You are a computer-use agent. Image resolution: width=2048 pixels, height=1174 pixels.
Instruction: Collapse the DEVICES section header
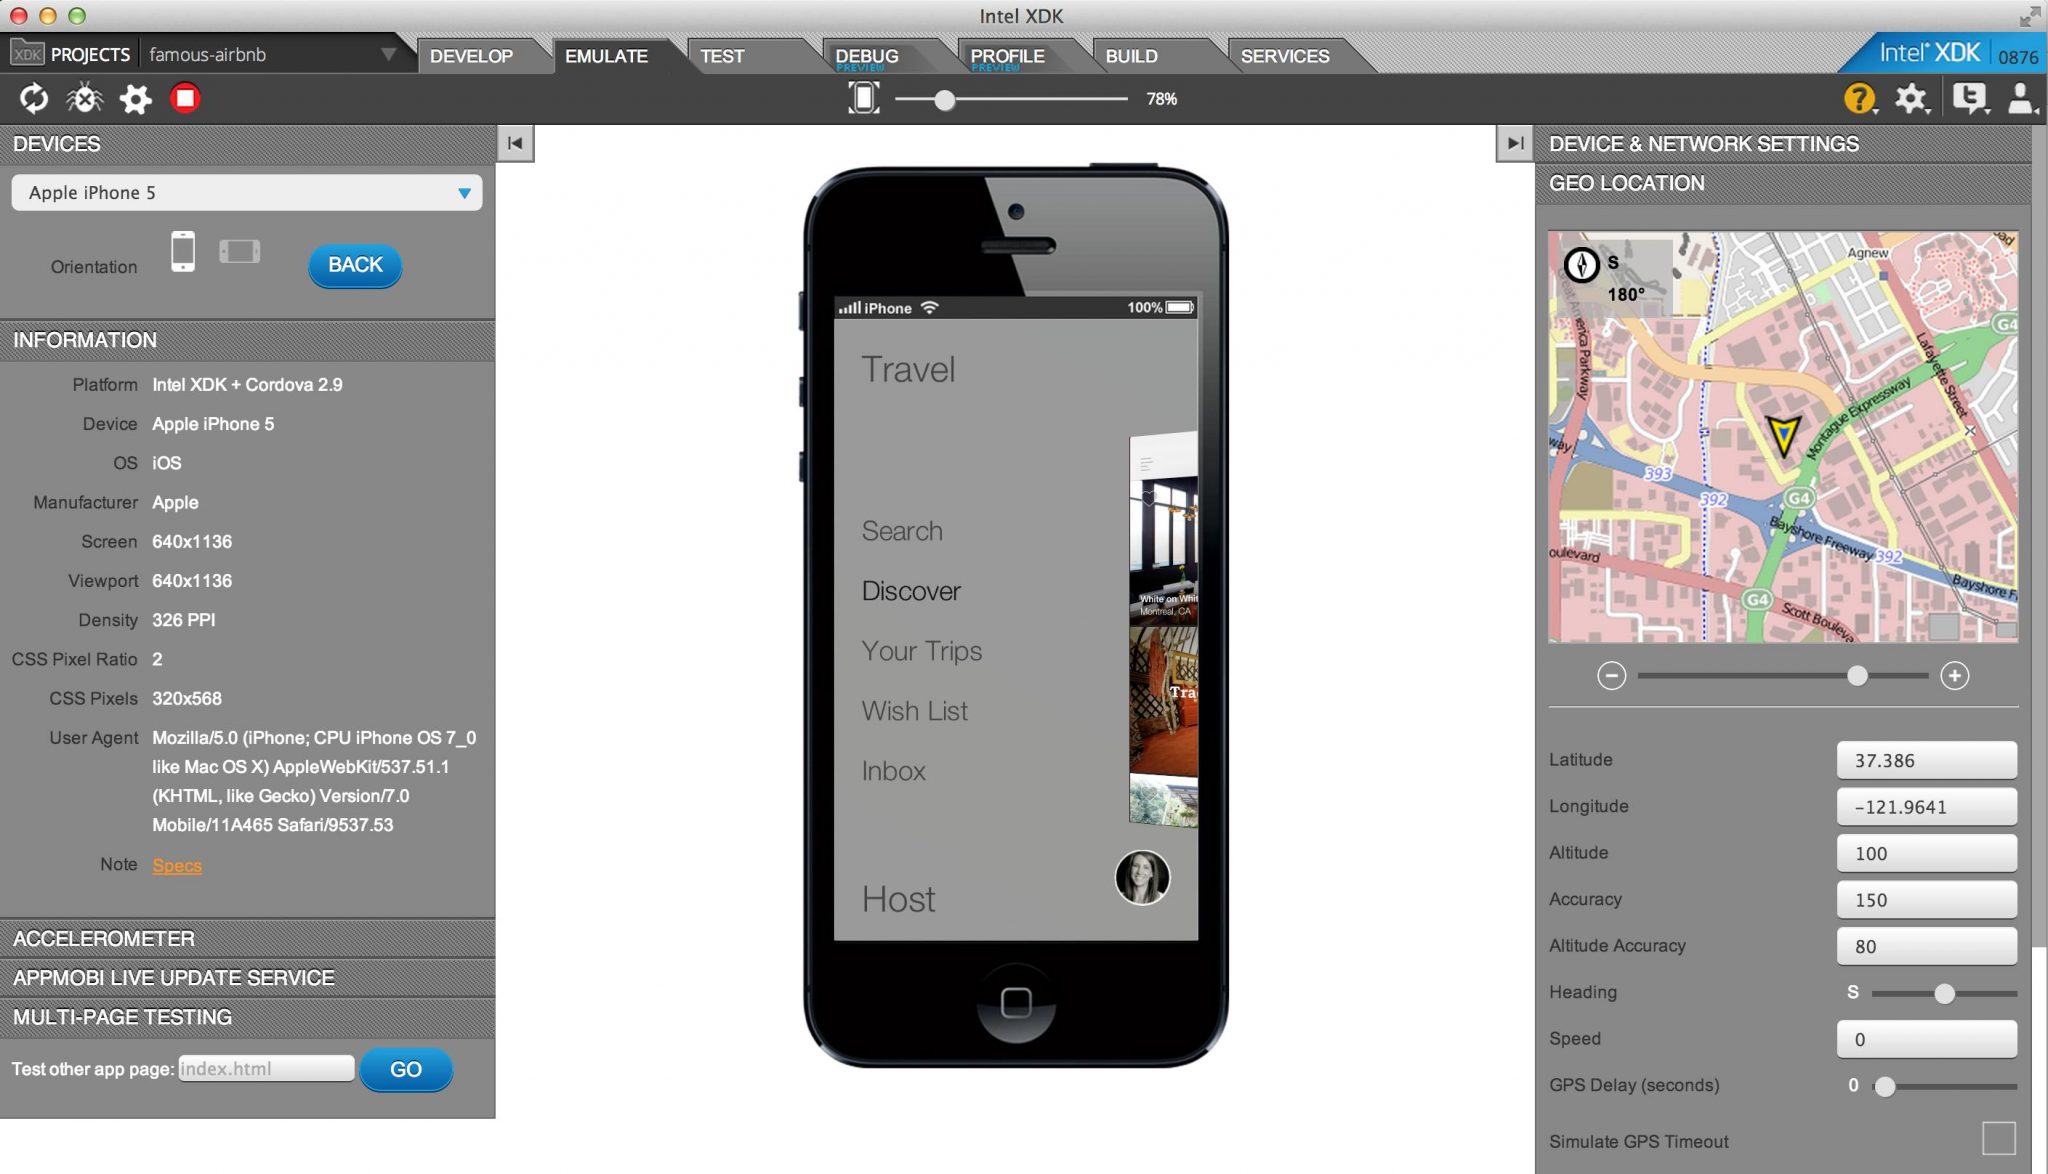[247, 144]
